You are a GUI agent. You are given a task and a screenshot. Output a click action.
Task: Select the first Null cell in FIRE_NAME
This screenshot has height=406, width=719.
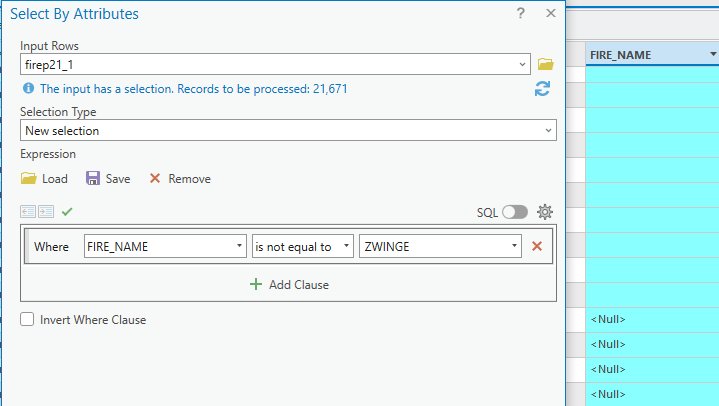pyautogui.click(x=652, y=319)
